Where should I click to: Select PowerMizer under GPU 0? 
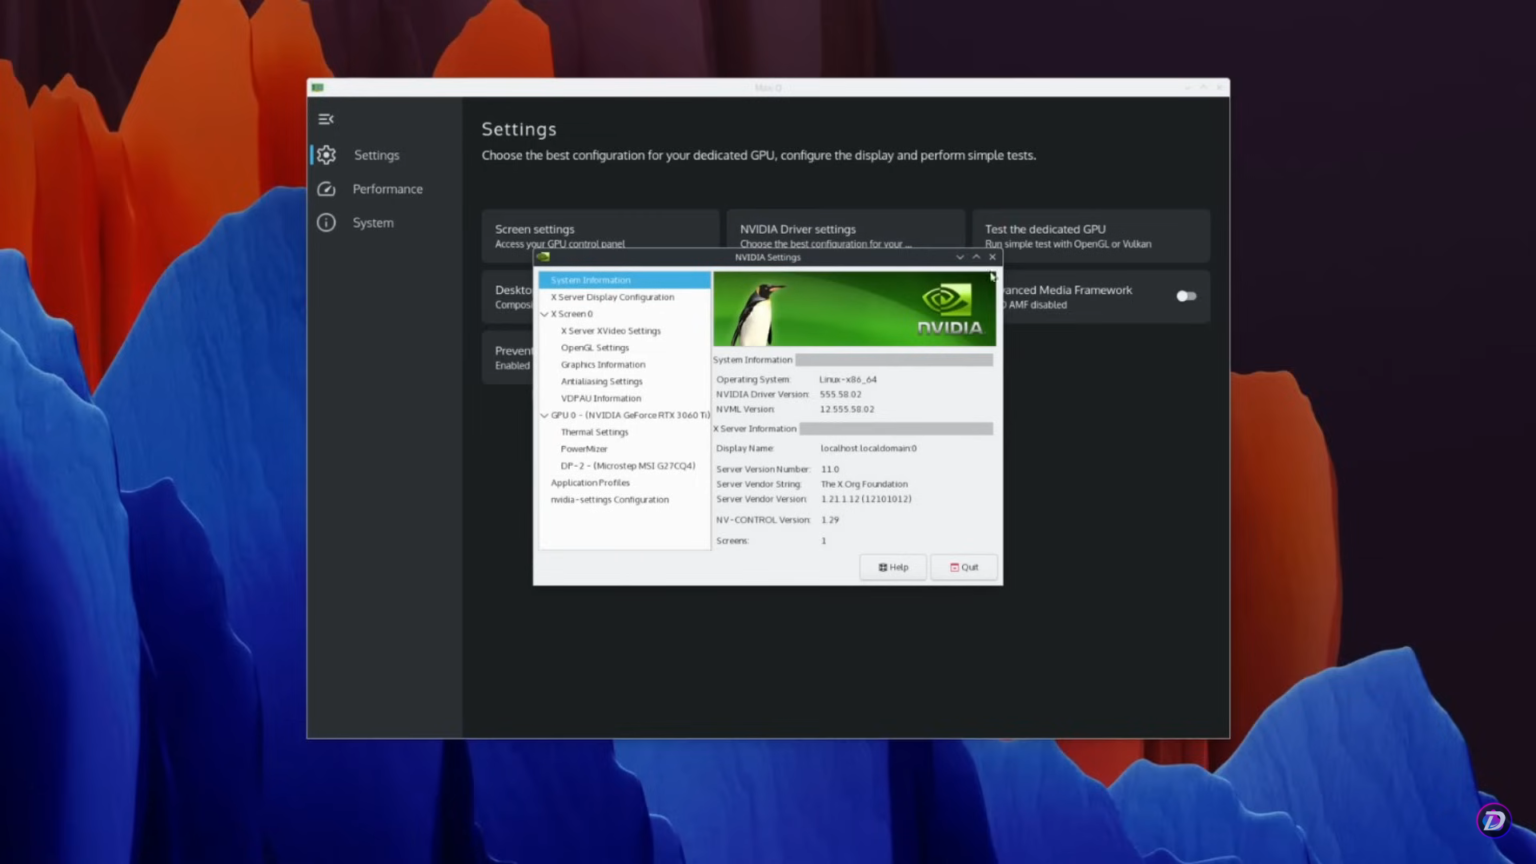[584, 449]
